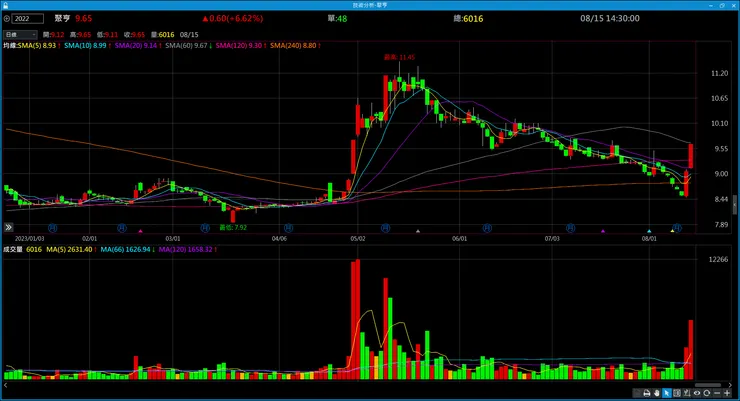Open the 日線 period dropdown

point(20,34)
